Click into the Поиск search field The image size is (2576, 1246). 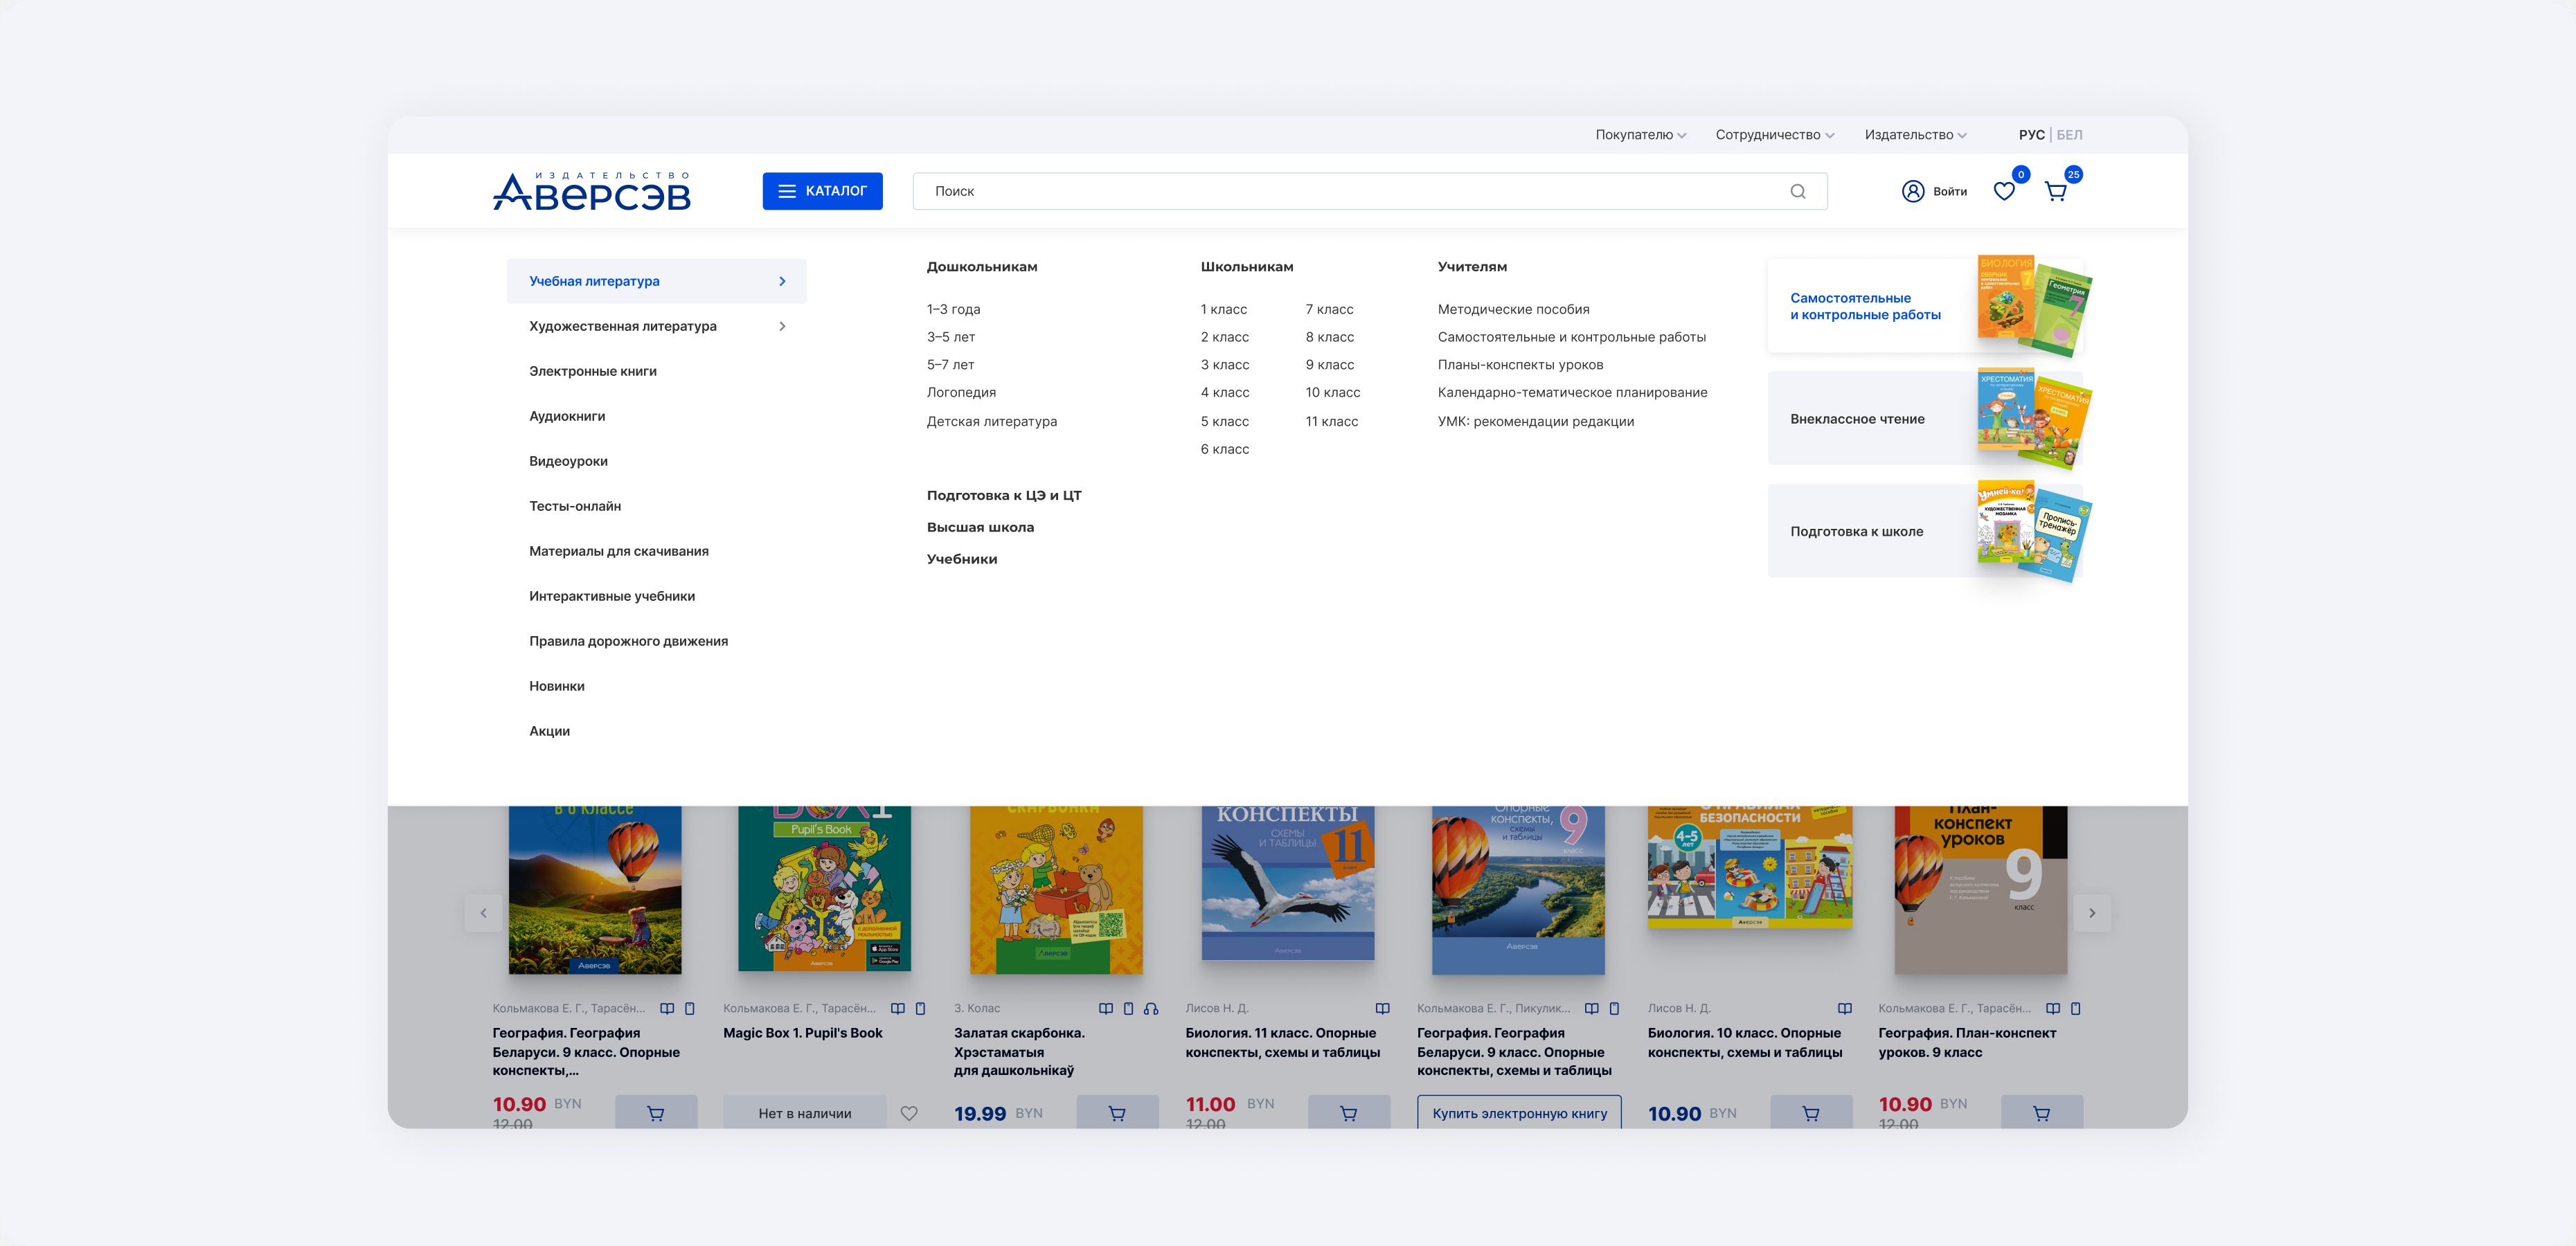click(1350, 191)
